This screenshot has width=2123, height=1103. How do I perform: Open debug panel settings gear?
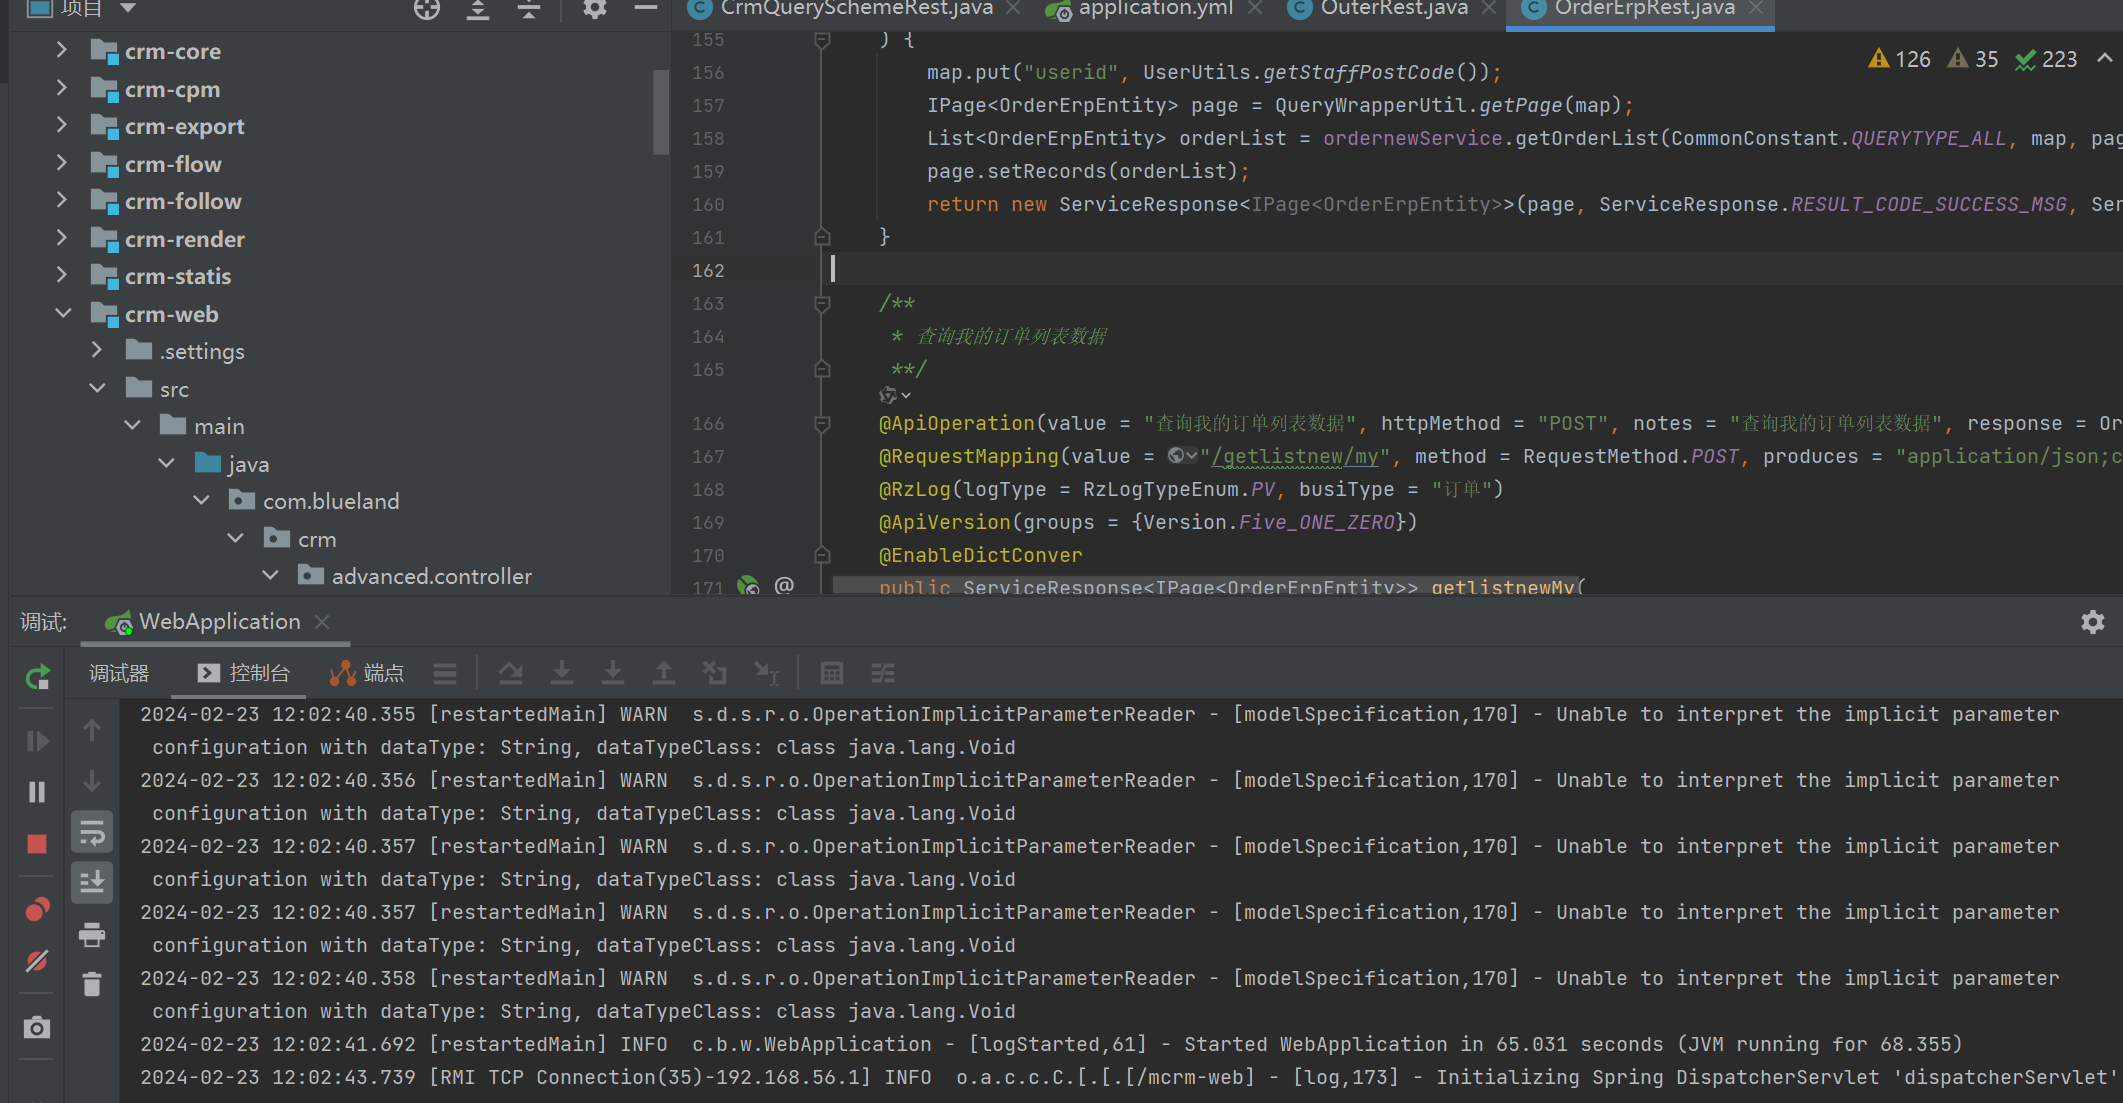[x=2092, y=622]
